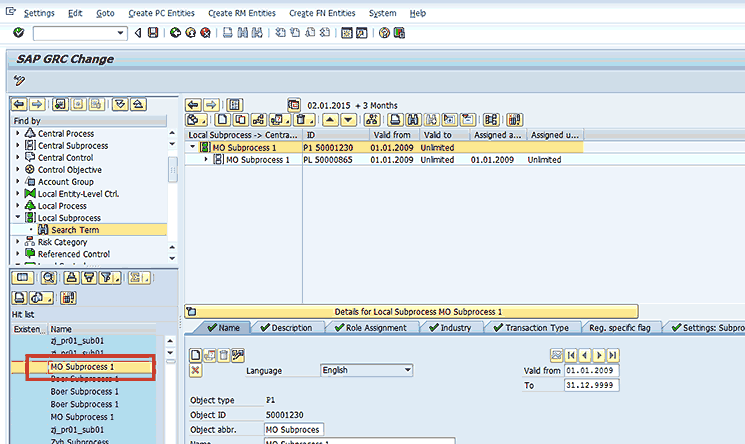The width and height of the screenshot is (745, 444).
Task: Click the red Cancel icon
Action: (x=205, y=33)
